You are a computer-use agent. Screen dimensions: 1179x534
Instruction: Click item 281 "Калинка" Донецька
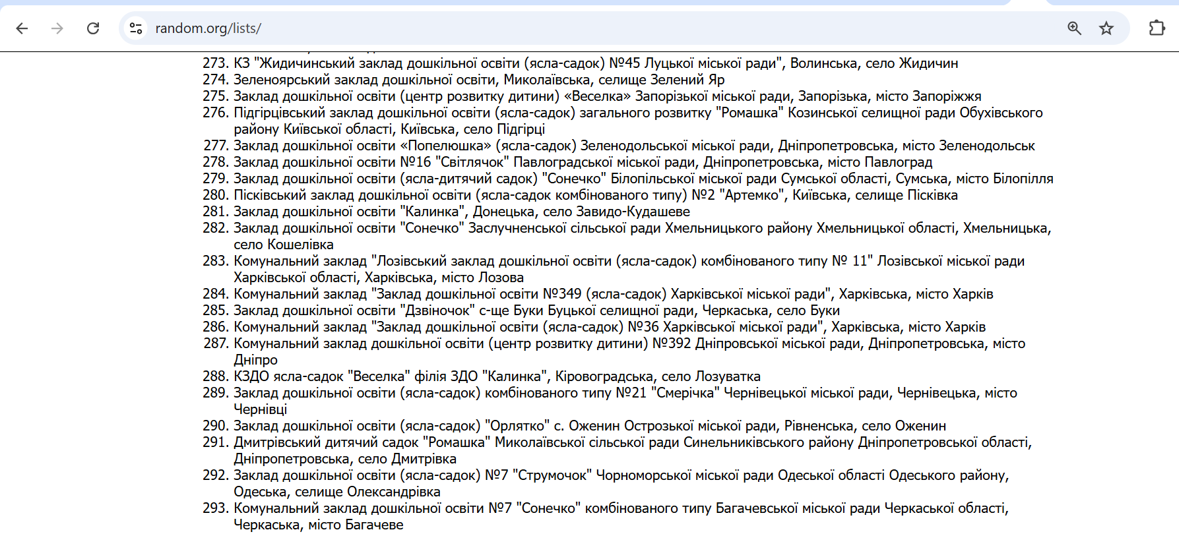461,211
